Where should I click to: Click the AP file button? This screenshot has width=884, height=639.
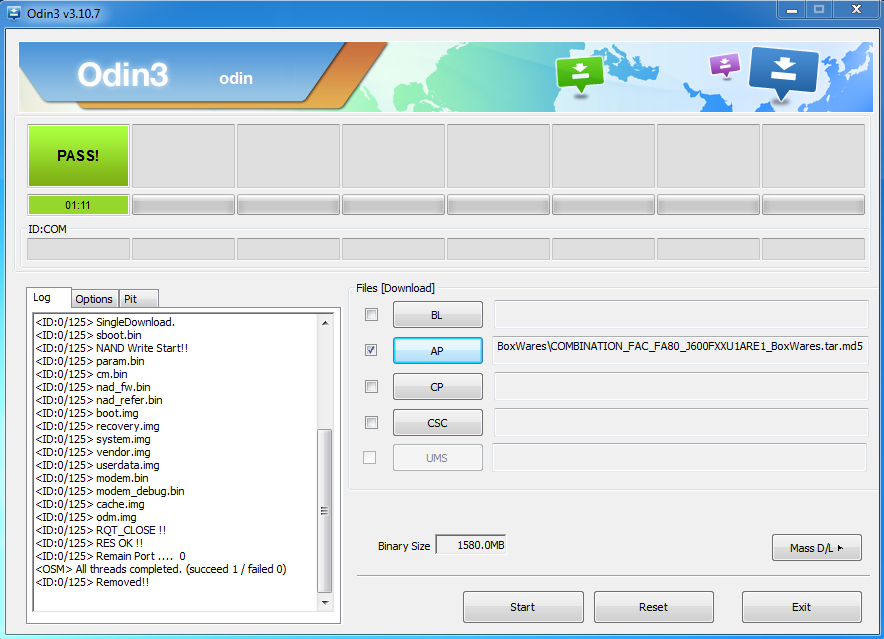coord(437,351)
